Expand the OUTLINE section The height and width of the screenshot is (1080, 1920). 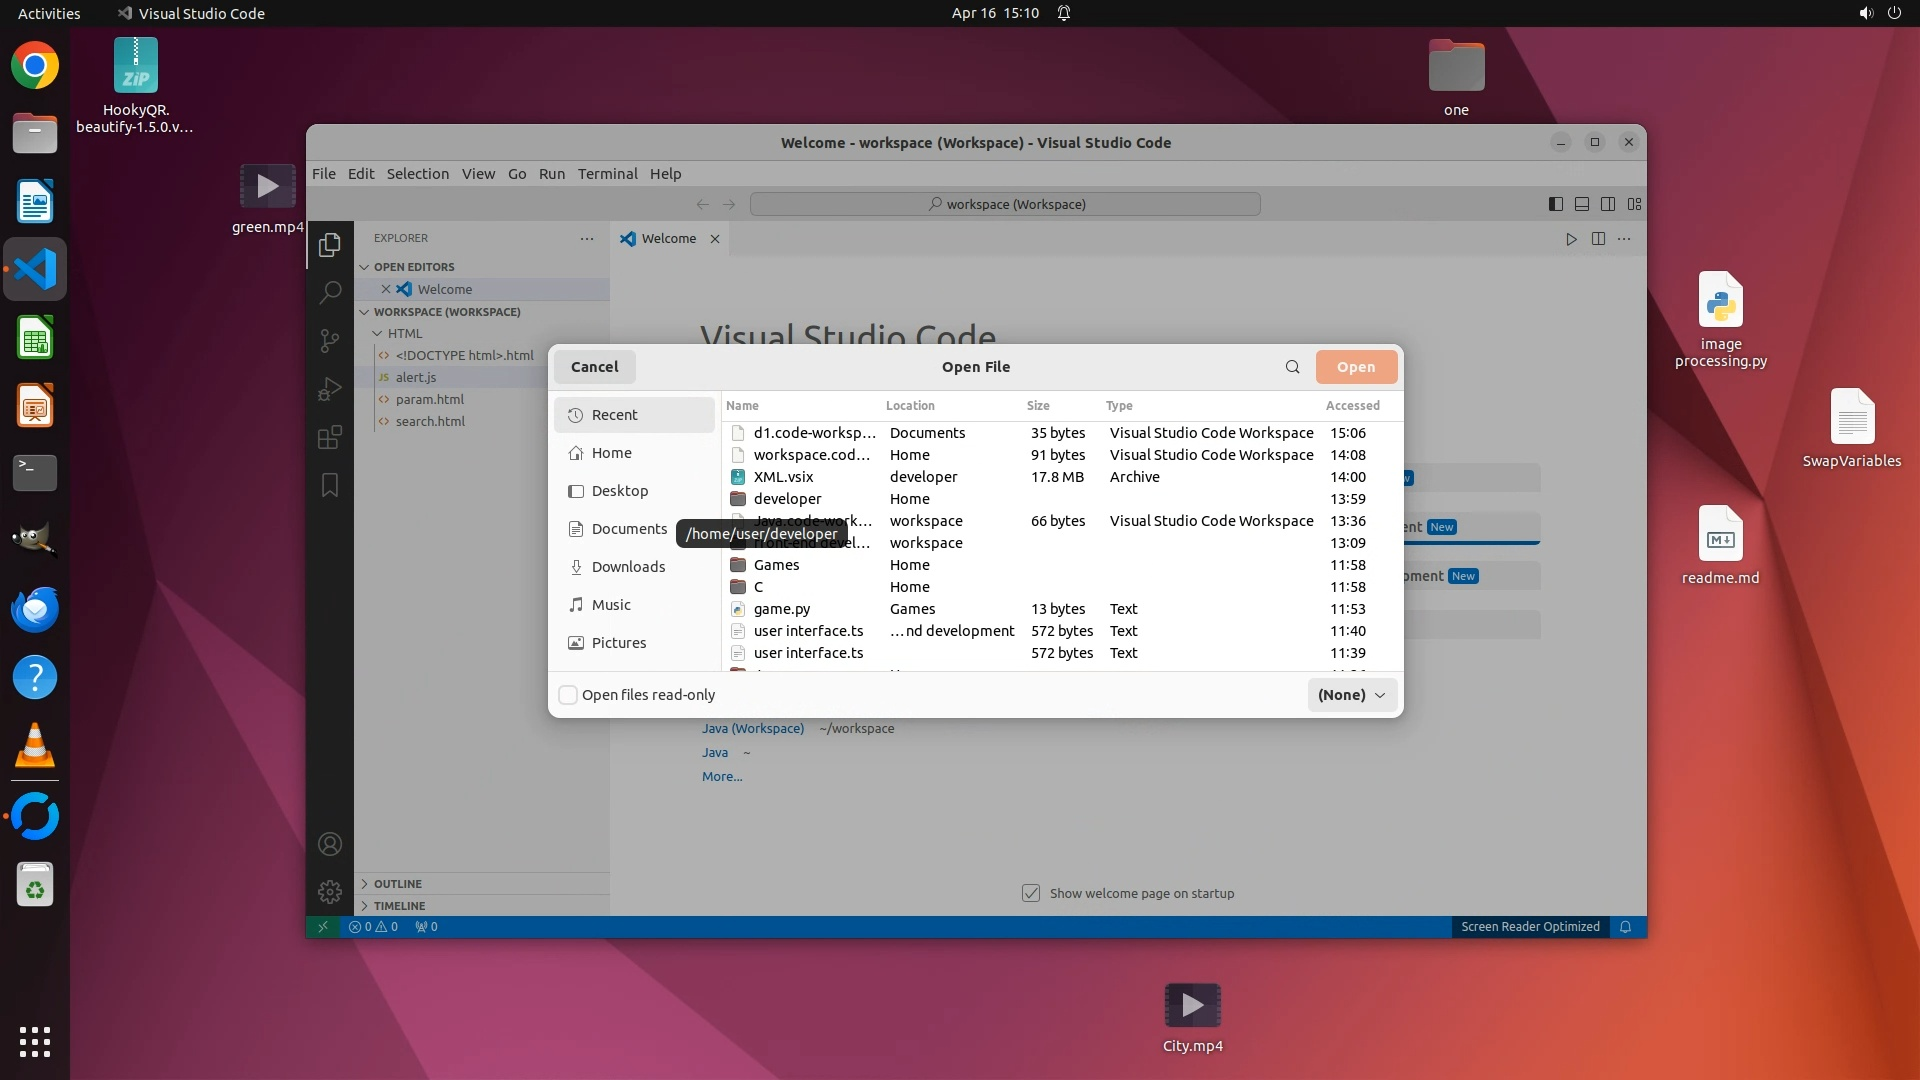(x=397, y=884)
